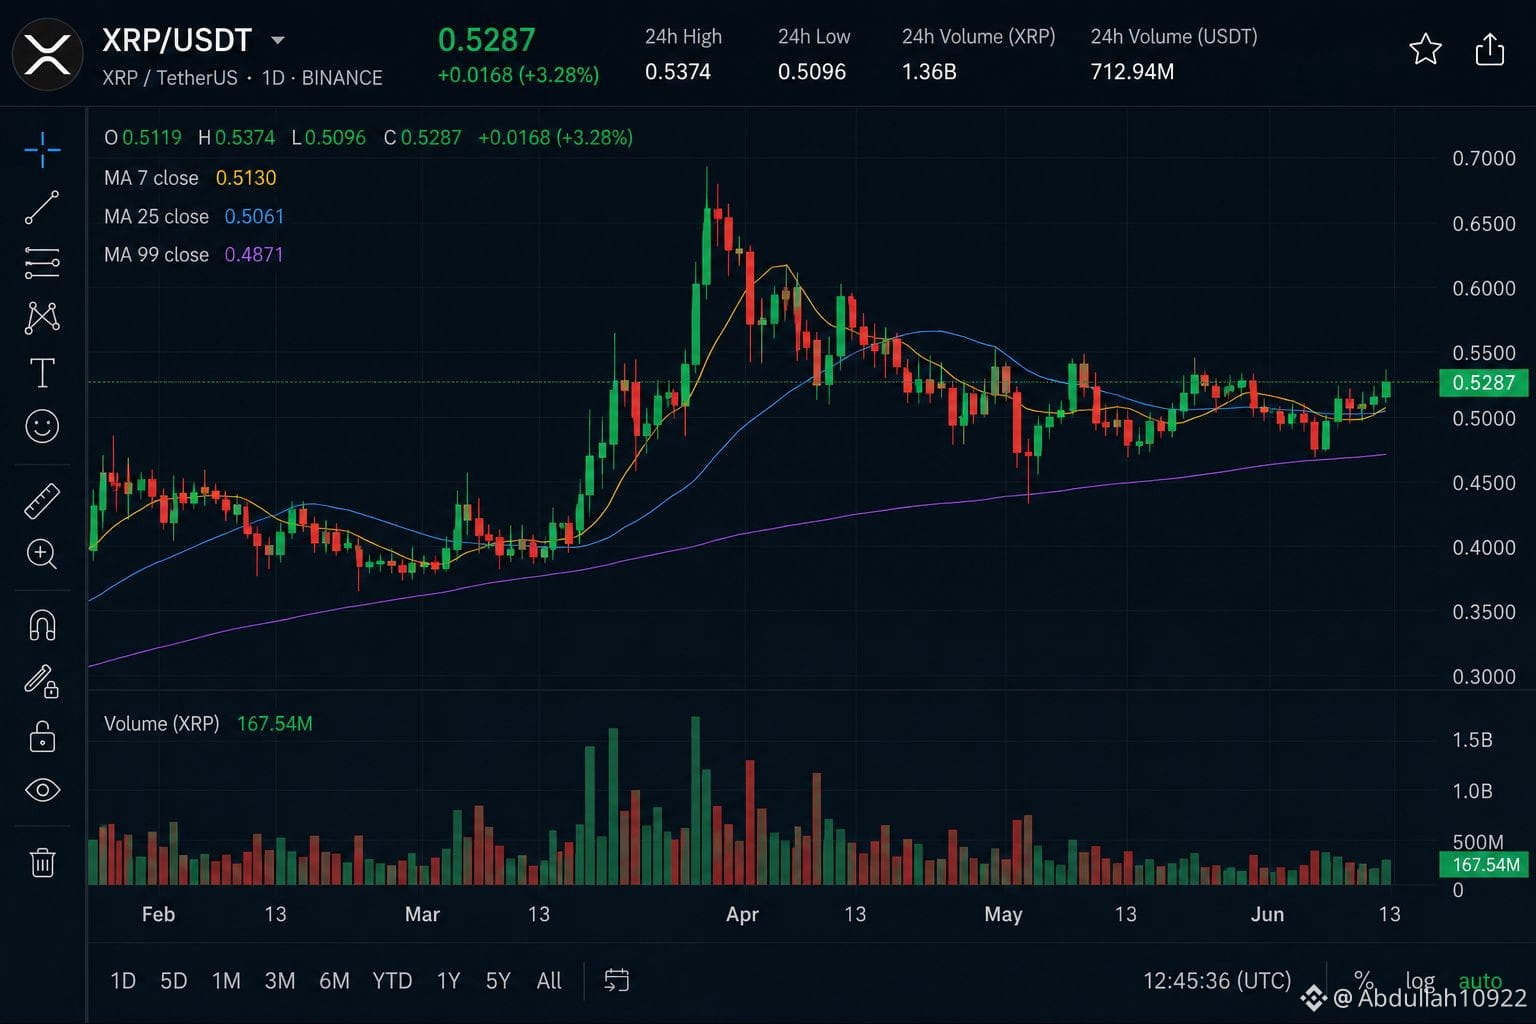
Task: Select the text annotation tool
Action: (x=42, y=372)
